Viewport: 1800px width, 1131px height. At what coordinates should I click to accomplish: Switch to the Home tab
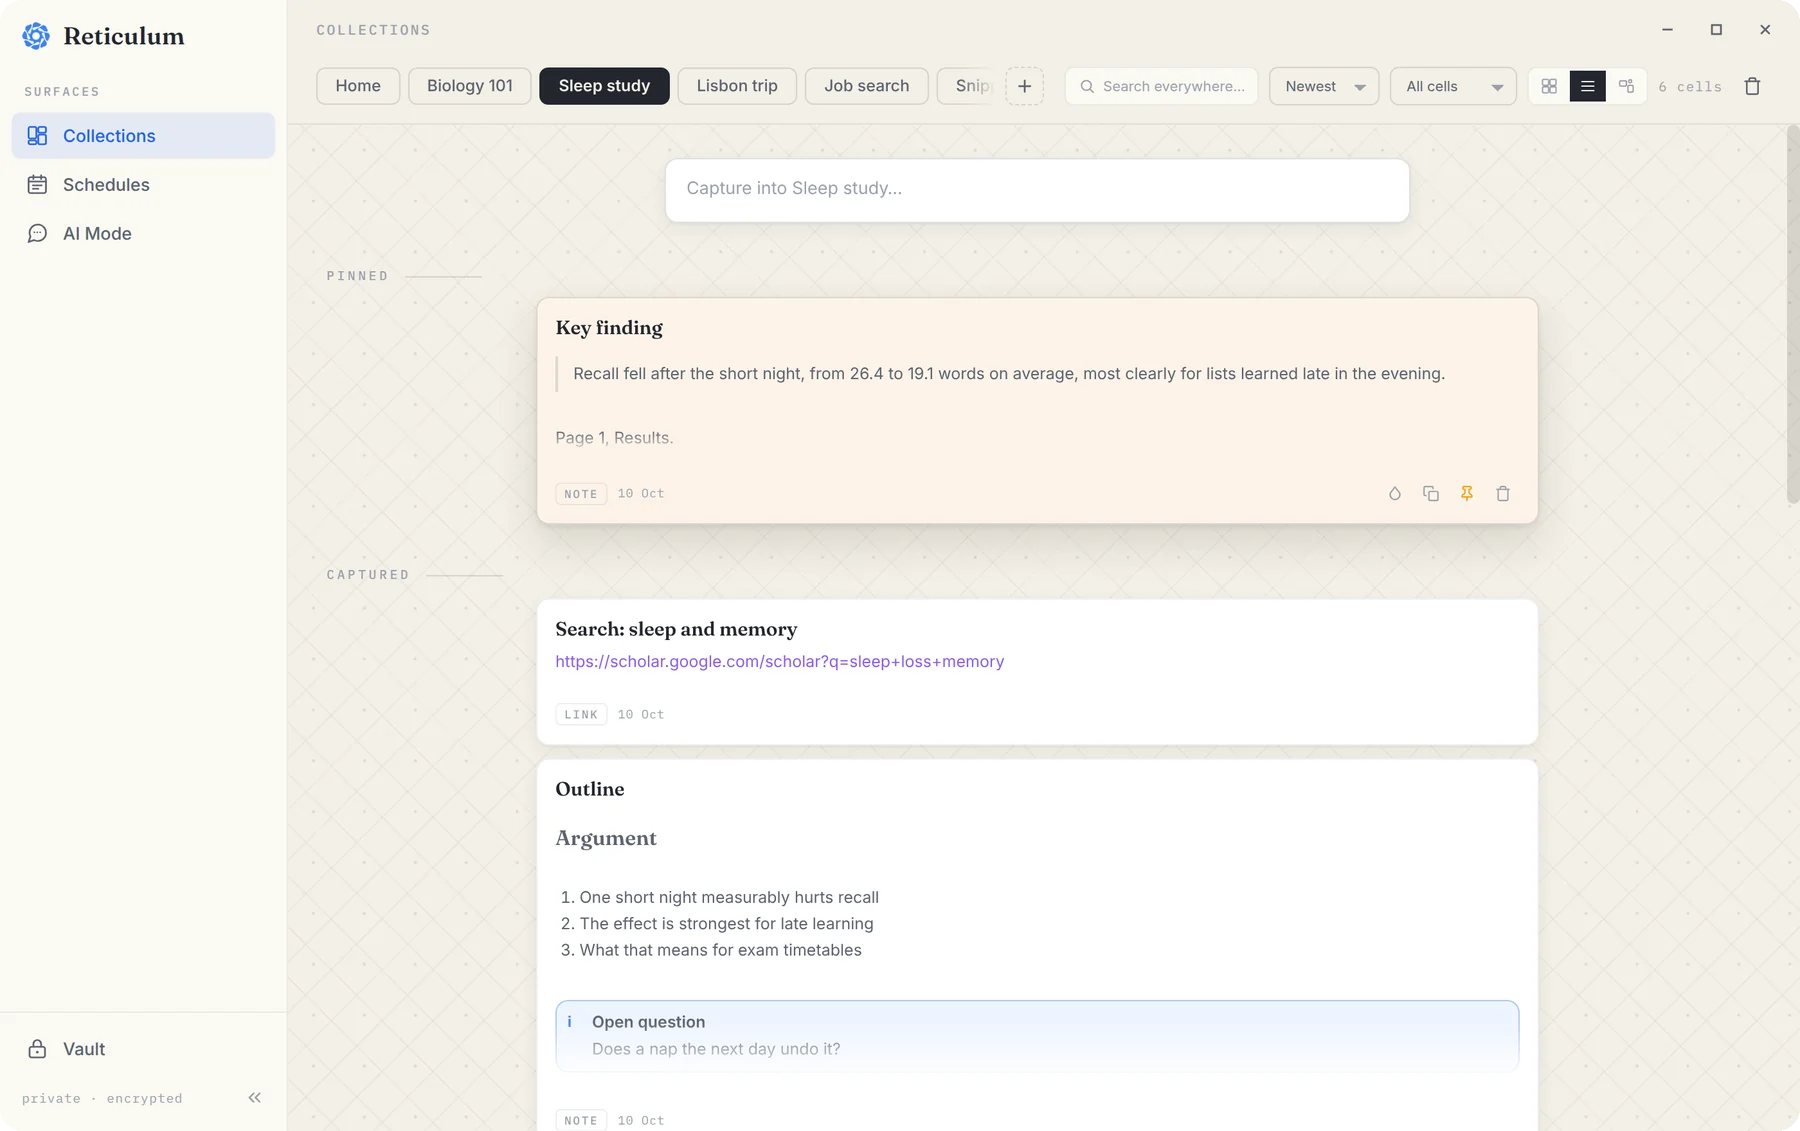coord(358,86)
